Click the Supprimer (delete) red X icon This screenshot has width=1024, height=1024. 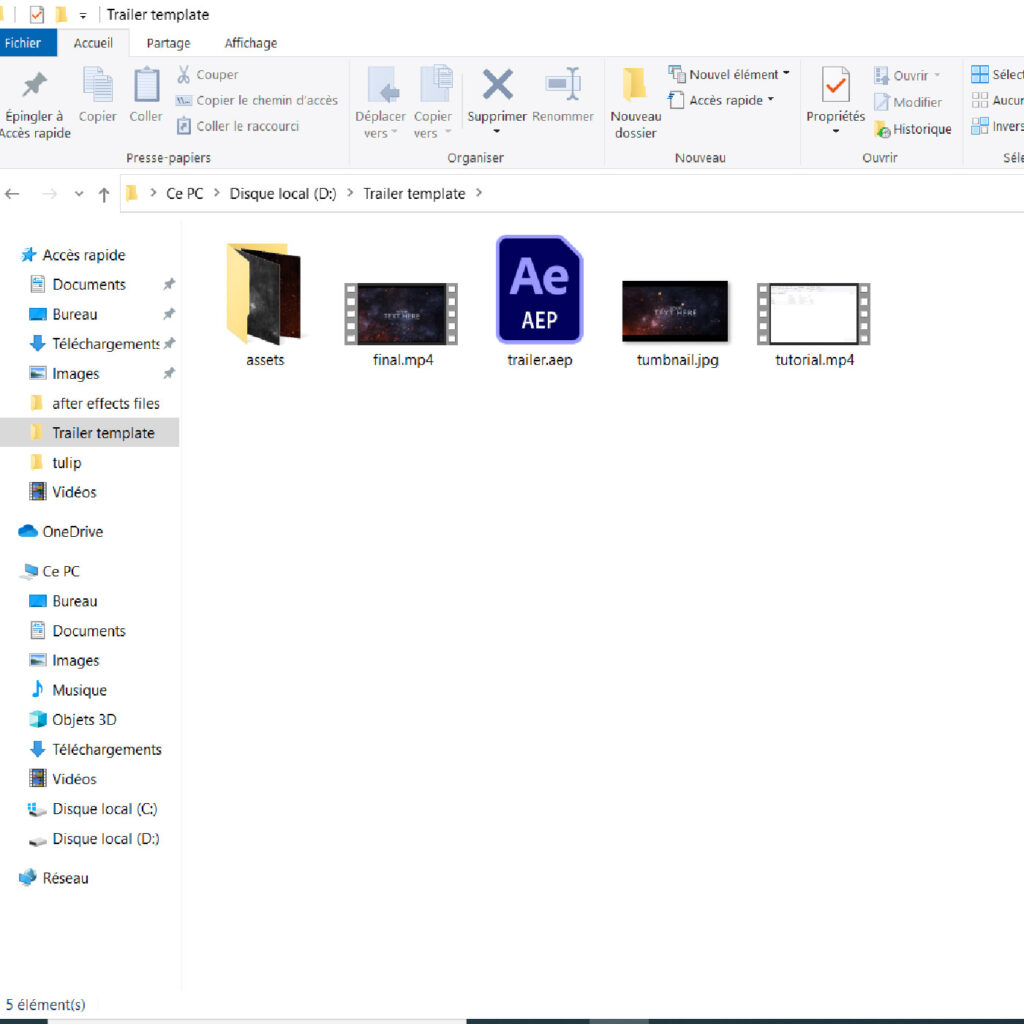(497, 86)
